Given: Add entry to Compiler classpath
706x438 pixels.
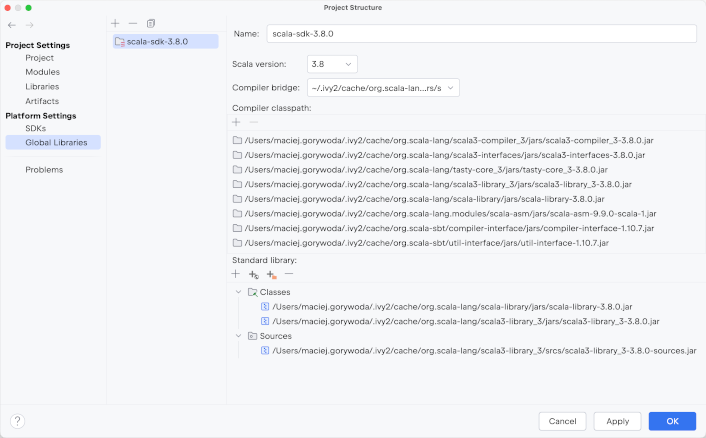Looking at the screenshot, I should [236, 122].
